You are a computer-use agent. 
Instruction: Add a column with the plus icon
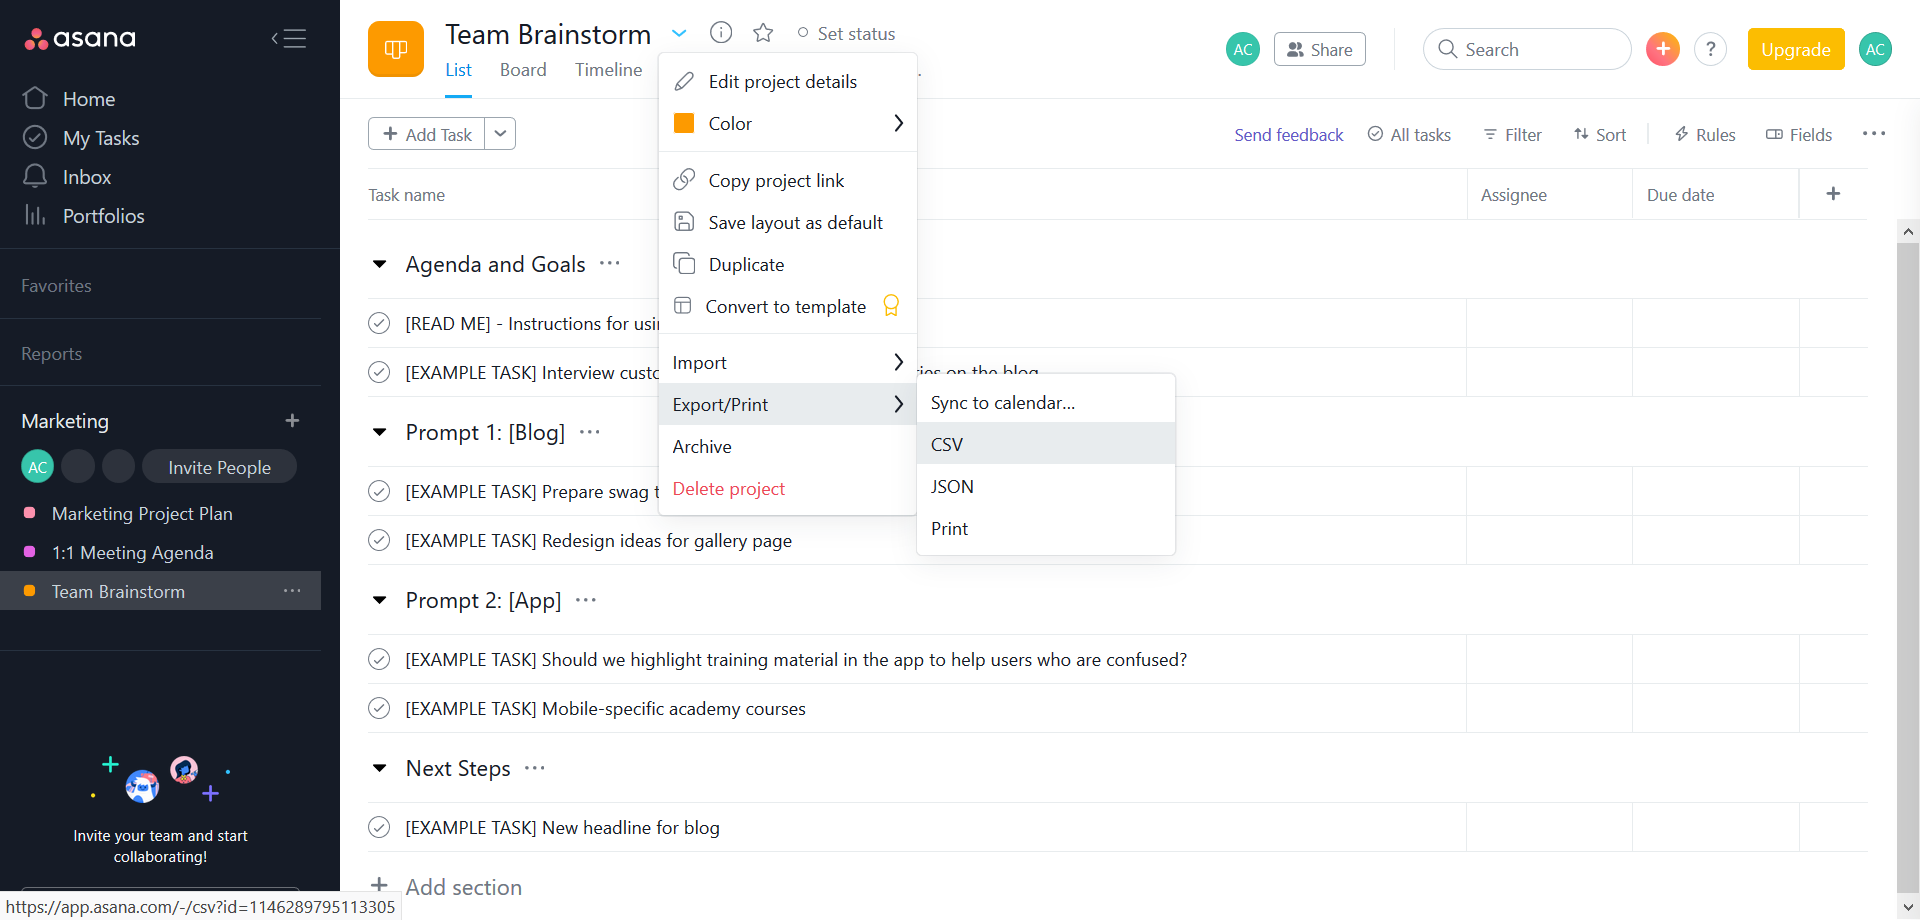coord(1832,194)
